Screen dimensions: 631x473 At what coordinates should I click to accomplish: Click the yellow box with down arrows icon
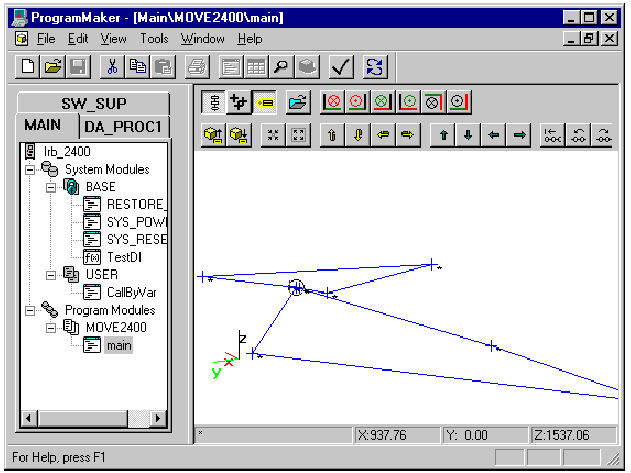[239, 135]
